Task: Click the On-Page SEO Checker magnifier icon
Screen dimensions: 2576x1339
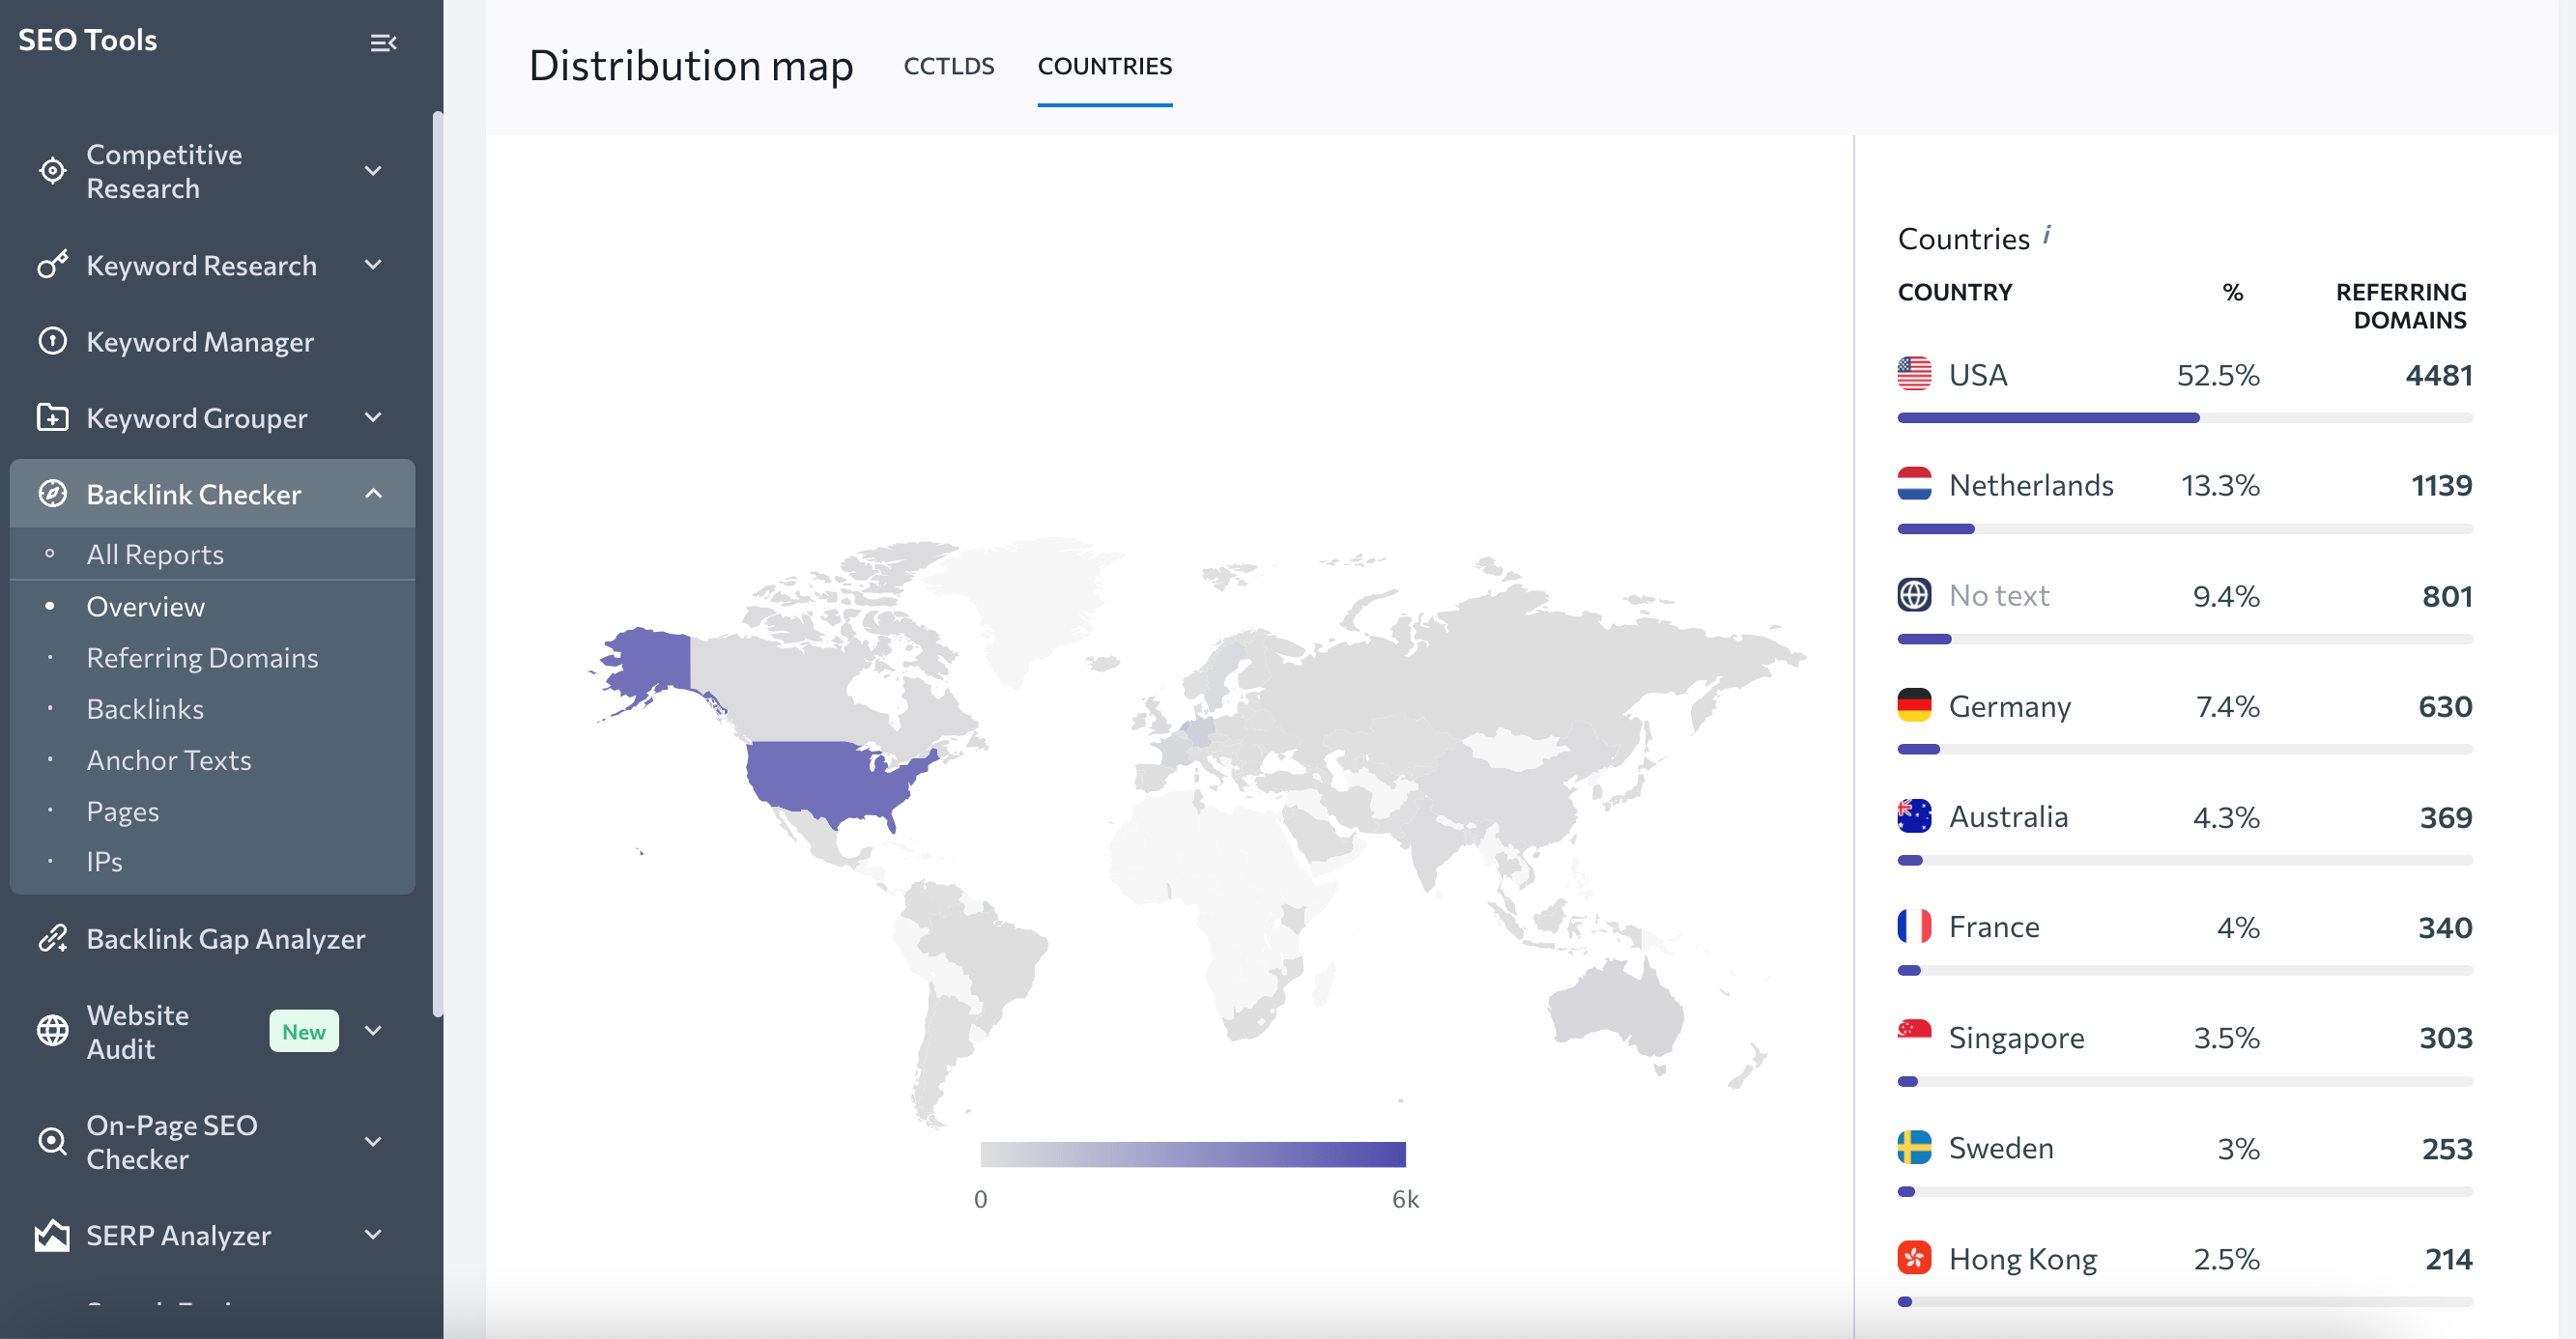Action: coord(53,1141)
